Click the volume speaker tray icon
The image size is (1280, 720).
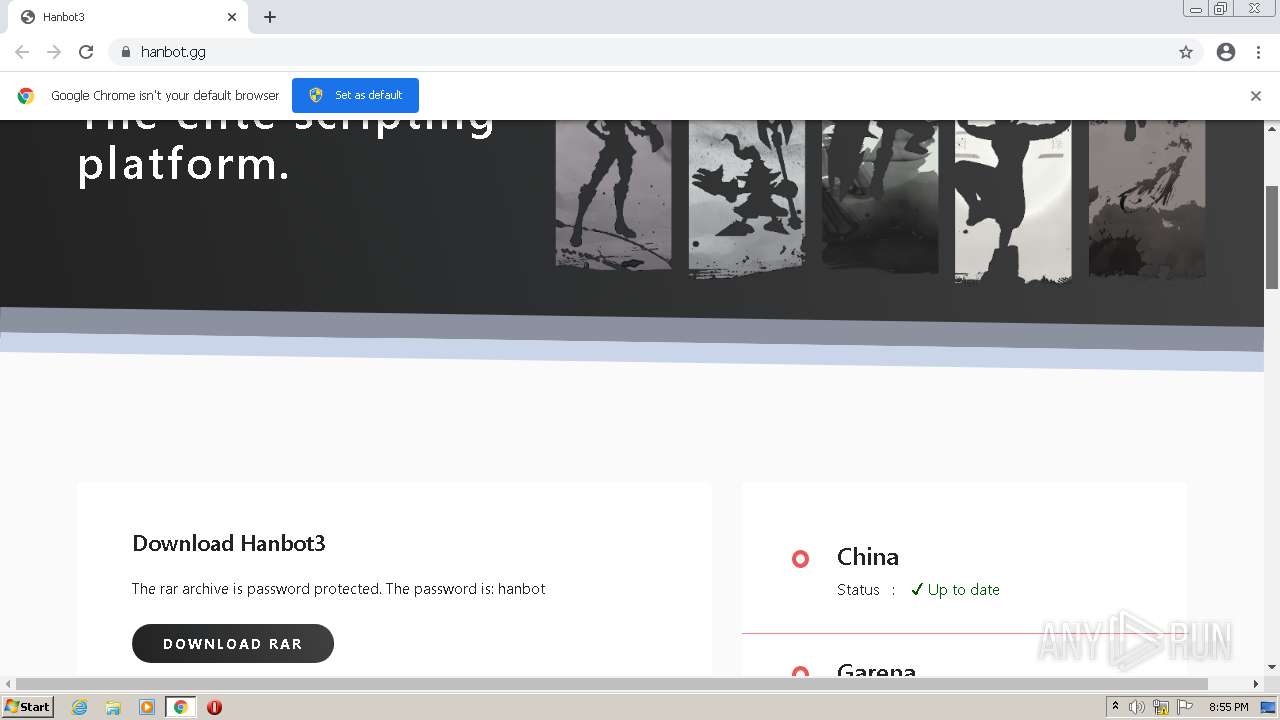click(1137, 707)
